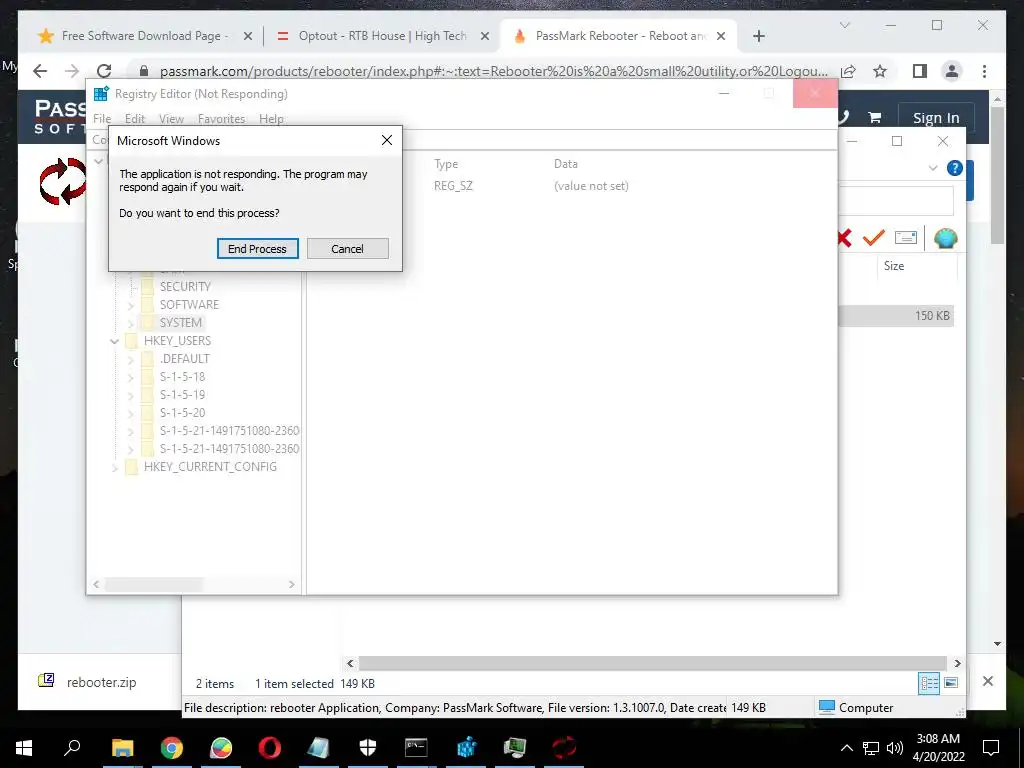Close the Microsoft Windows dialog with X
Viewport: 1024px width, 768px height.
(387, 140)
